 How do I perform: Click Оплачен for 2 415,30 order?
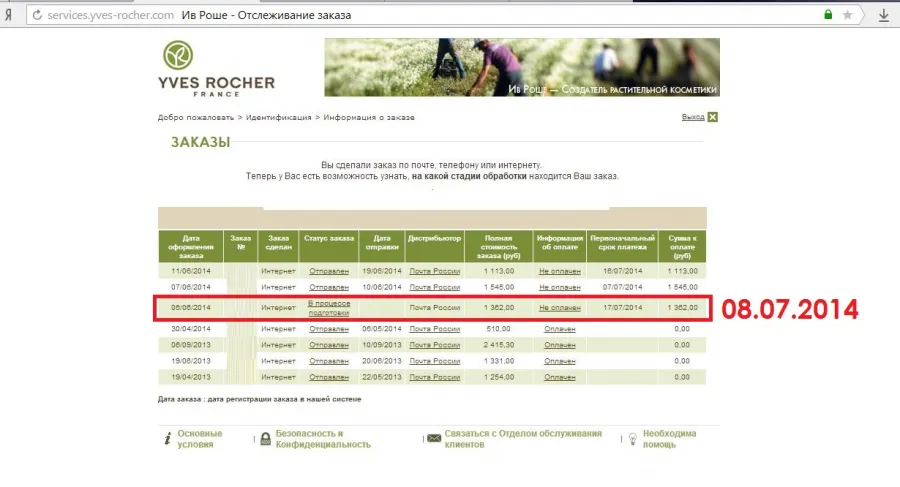tap(560, 345)
